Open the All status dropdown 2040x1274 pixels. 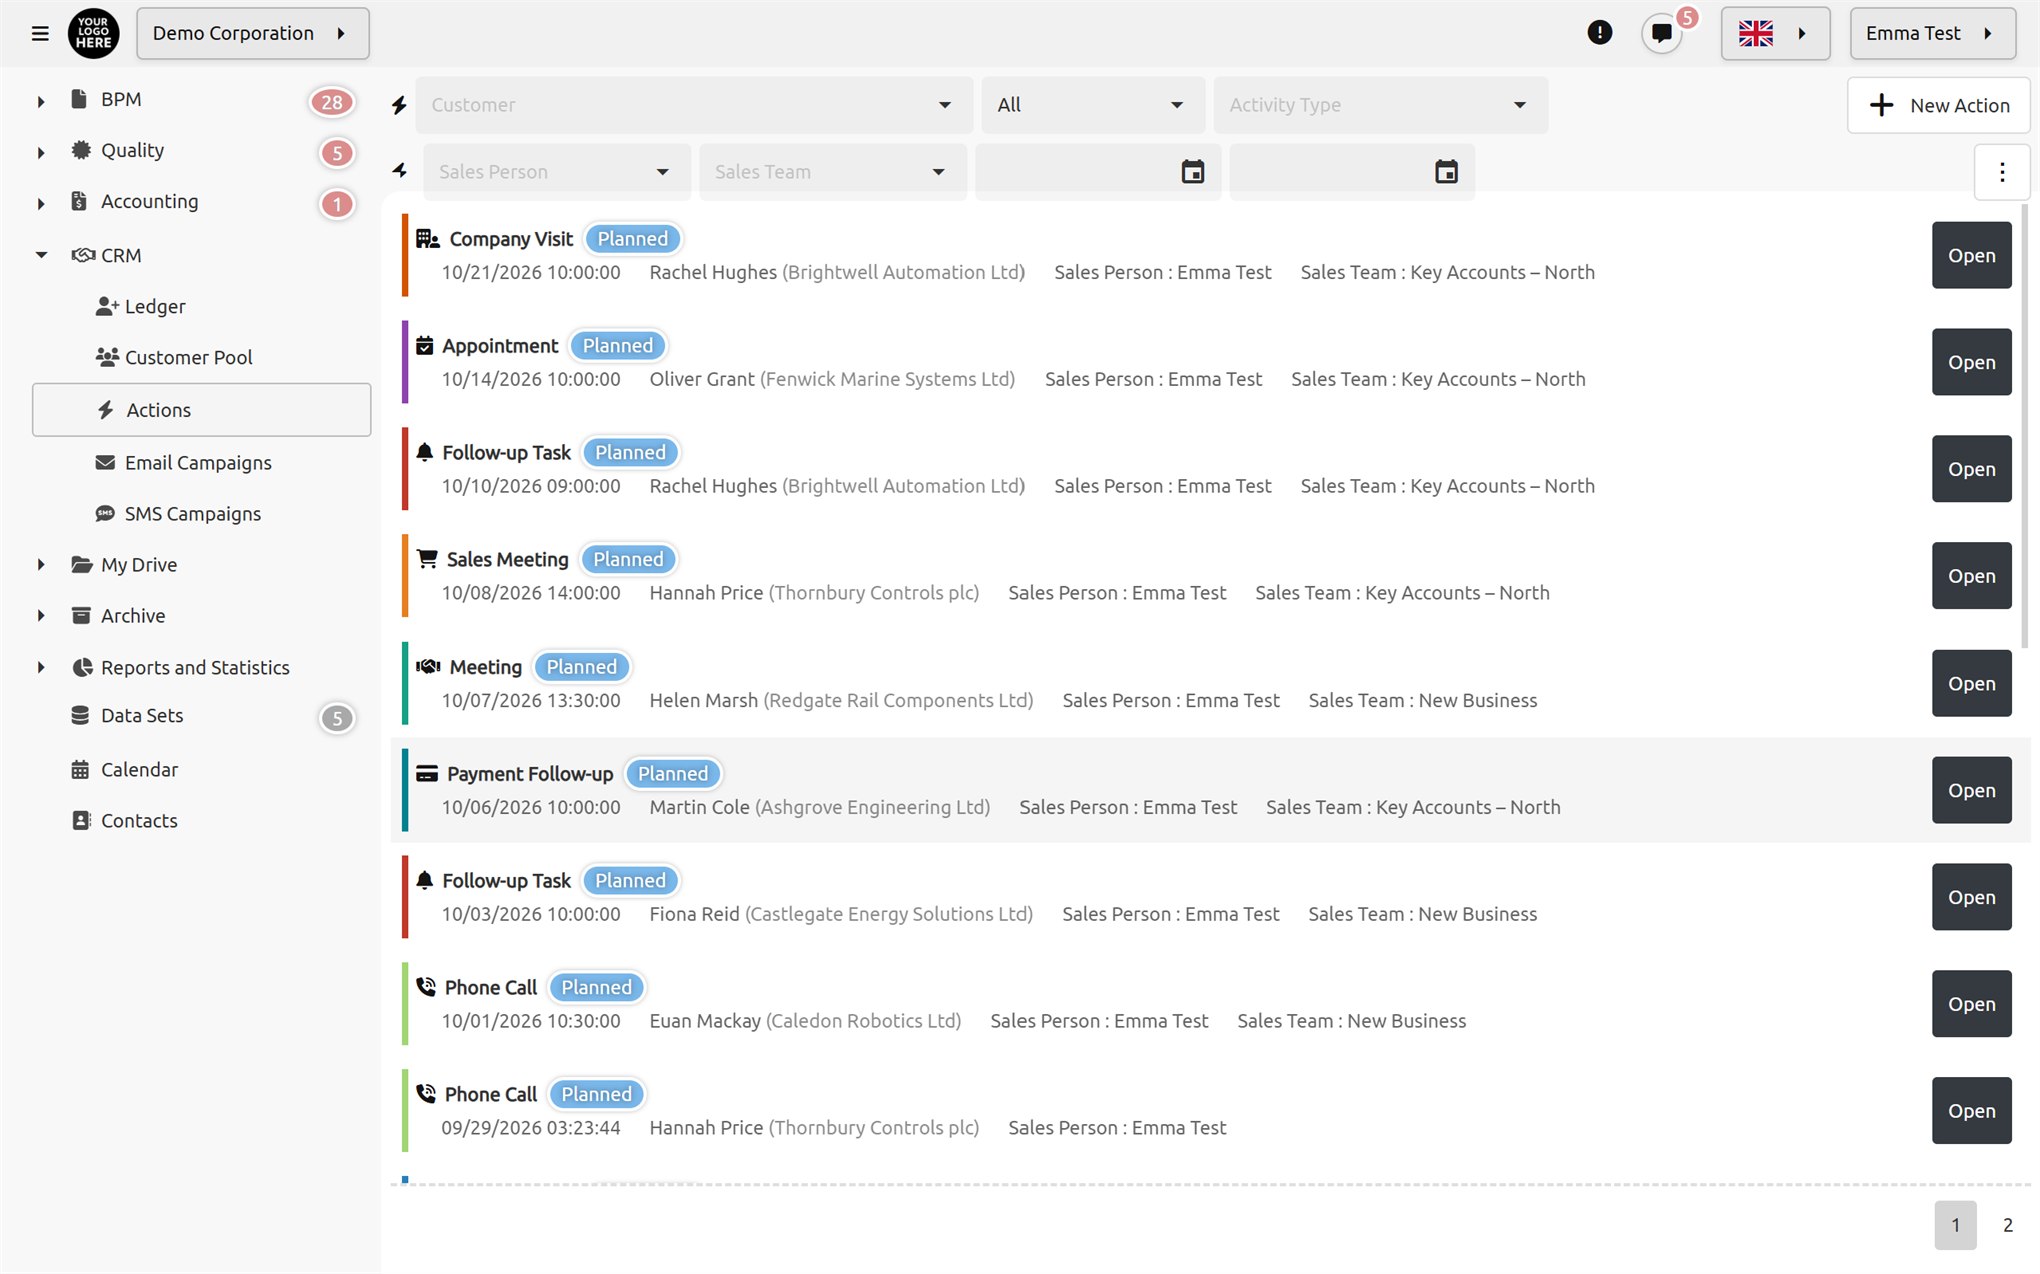1092,105
